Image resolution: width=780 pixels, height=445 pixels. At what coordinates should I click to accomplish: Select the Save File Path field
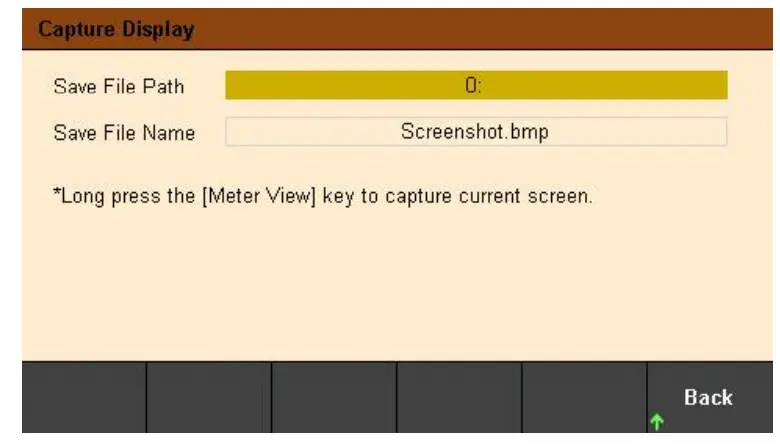pyautogui.click(x=476, y=85)
